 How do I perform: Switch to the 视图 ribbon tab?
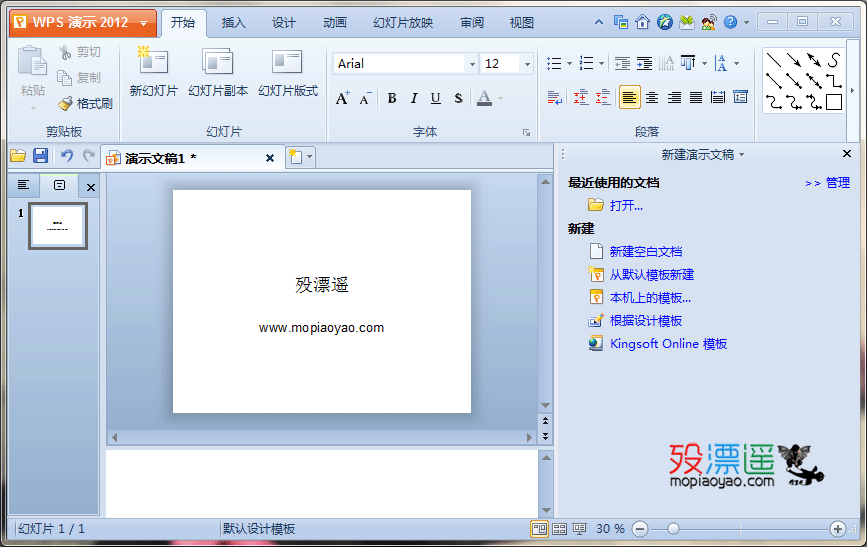coord(521,23)
